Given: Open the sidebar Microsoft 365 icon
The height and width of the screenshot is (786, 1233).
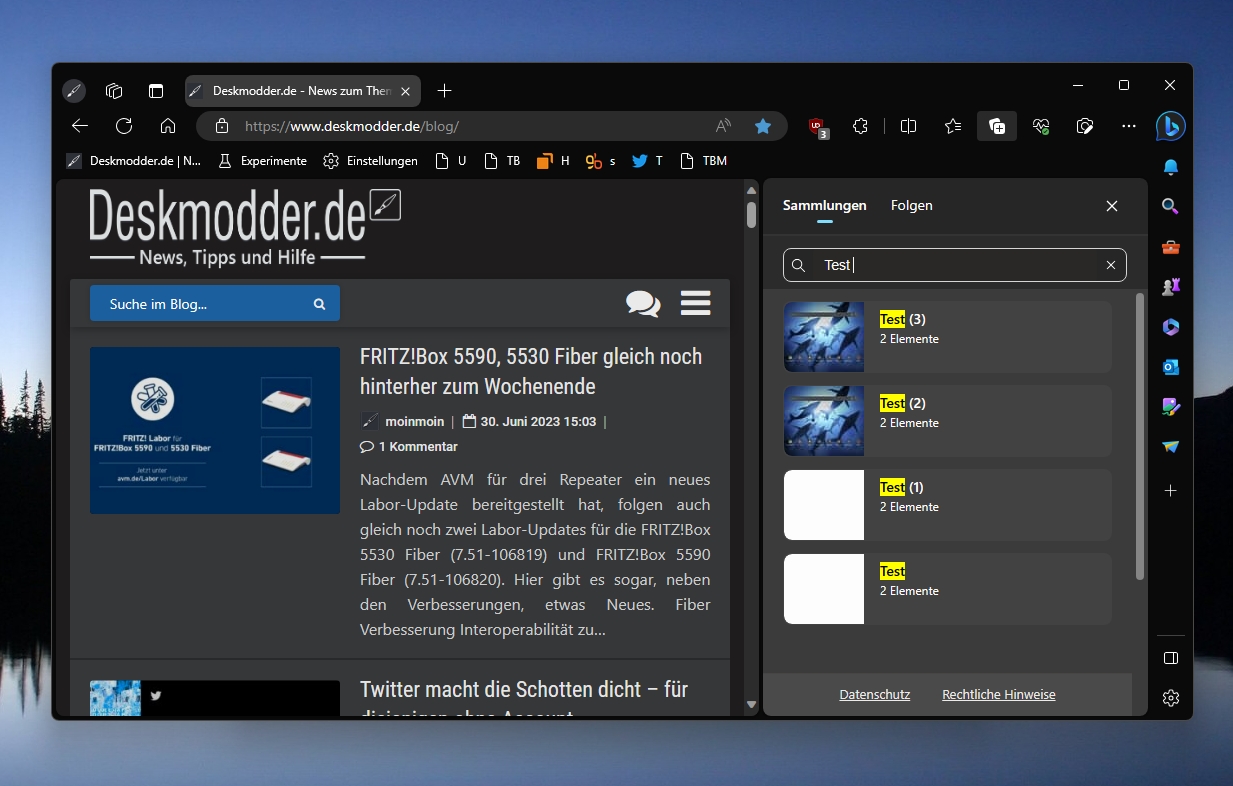Looking at the screenshot, I should point(1171,327).
